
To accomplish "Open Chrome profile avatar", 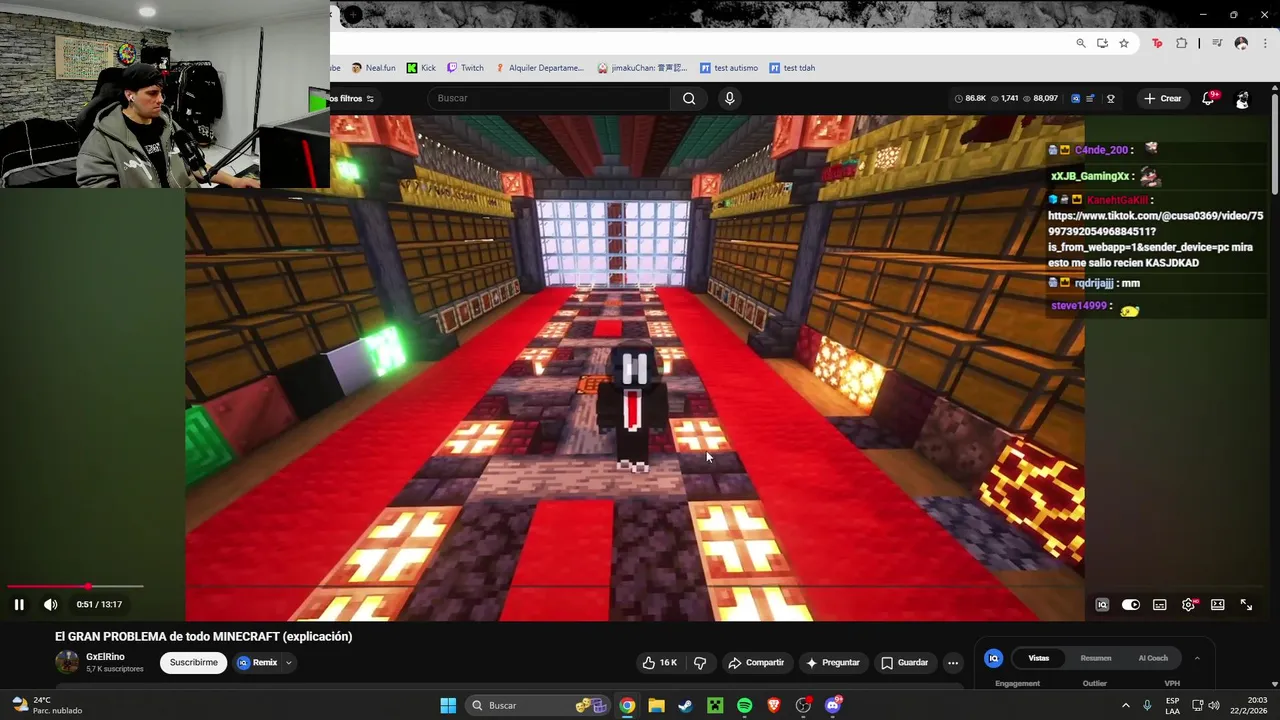I will coord(1241,43).
